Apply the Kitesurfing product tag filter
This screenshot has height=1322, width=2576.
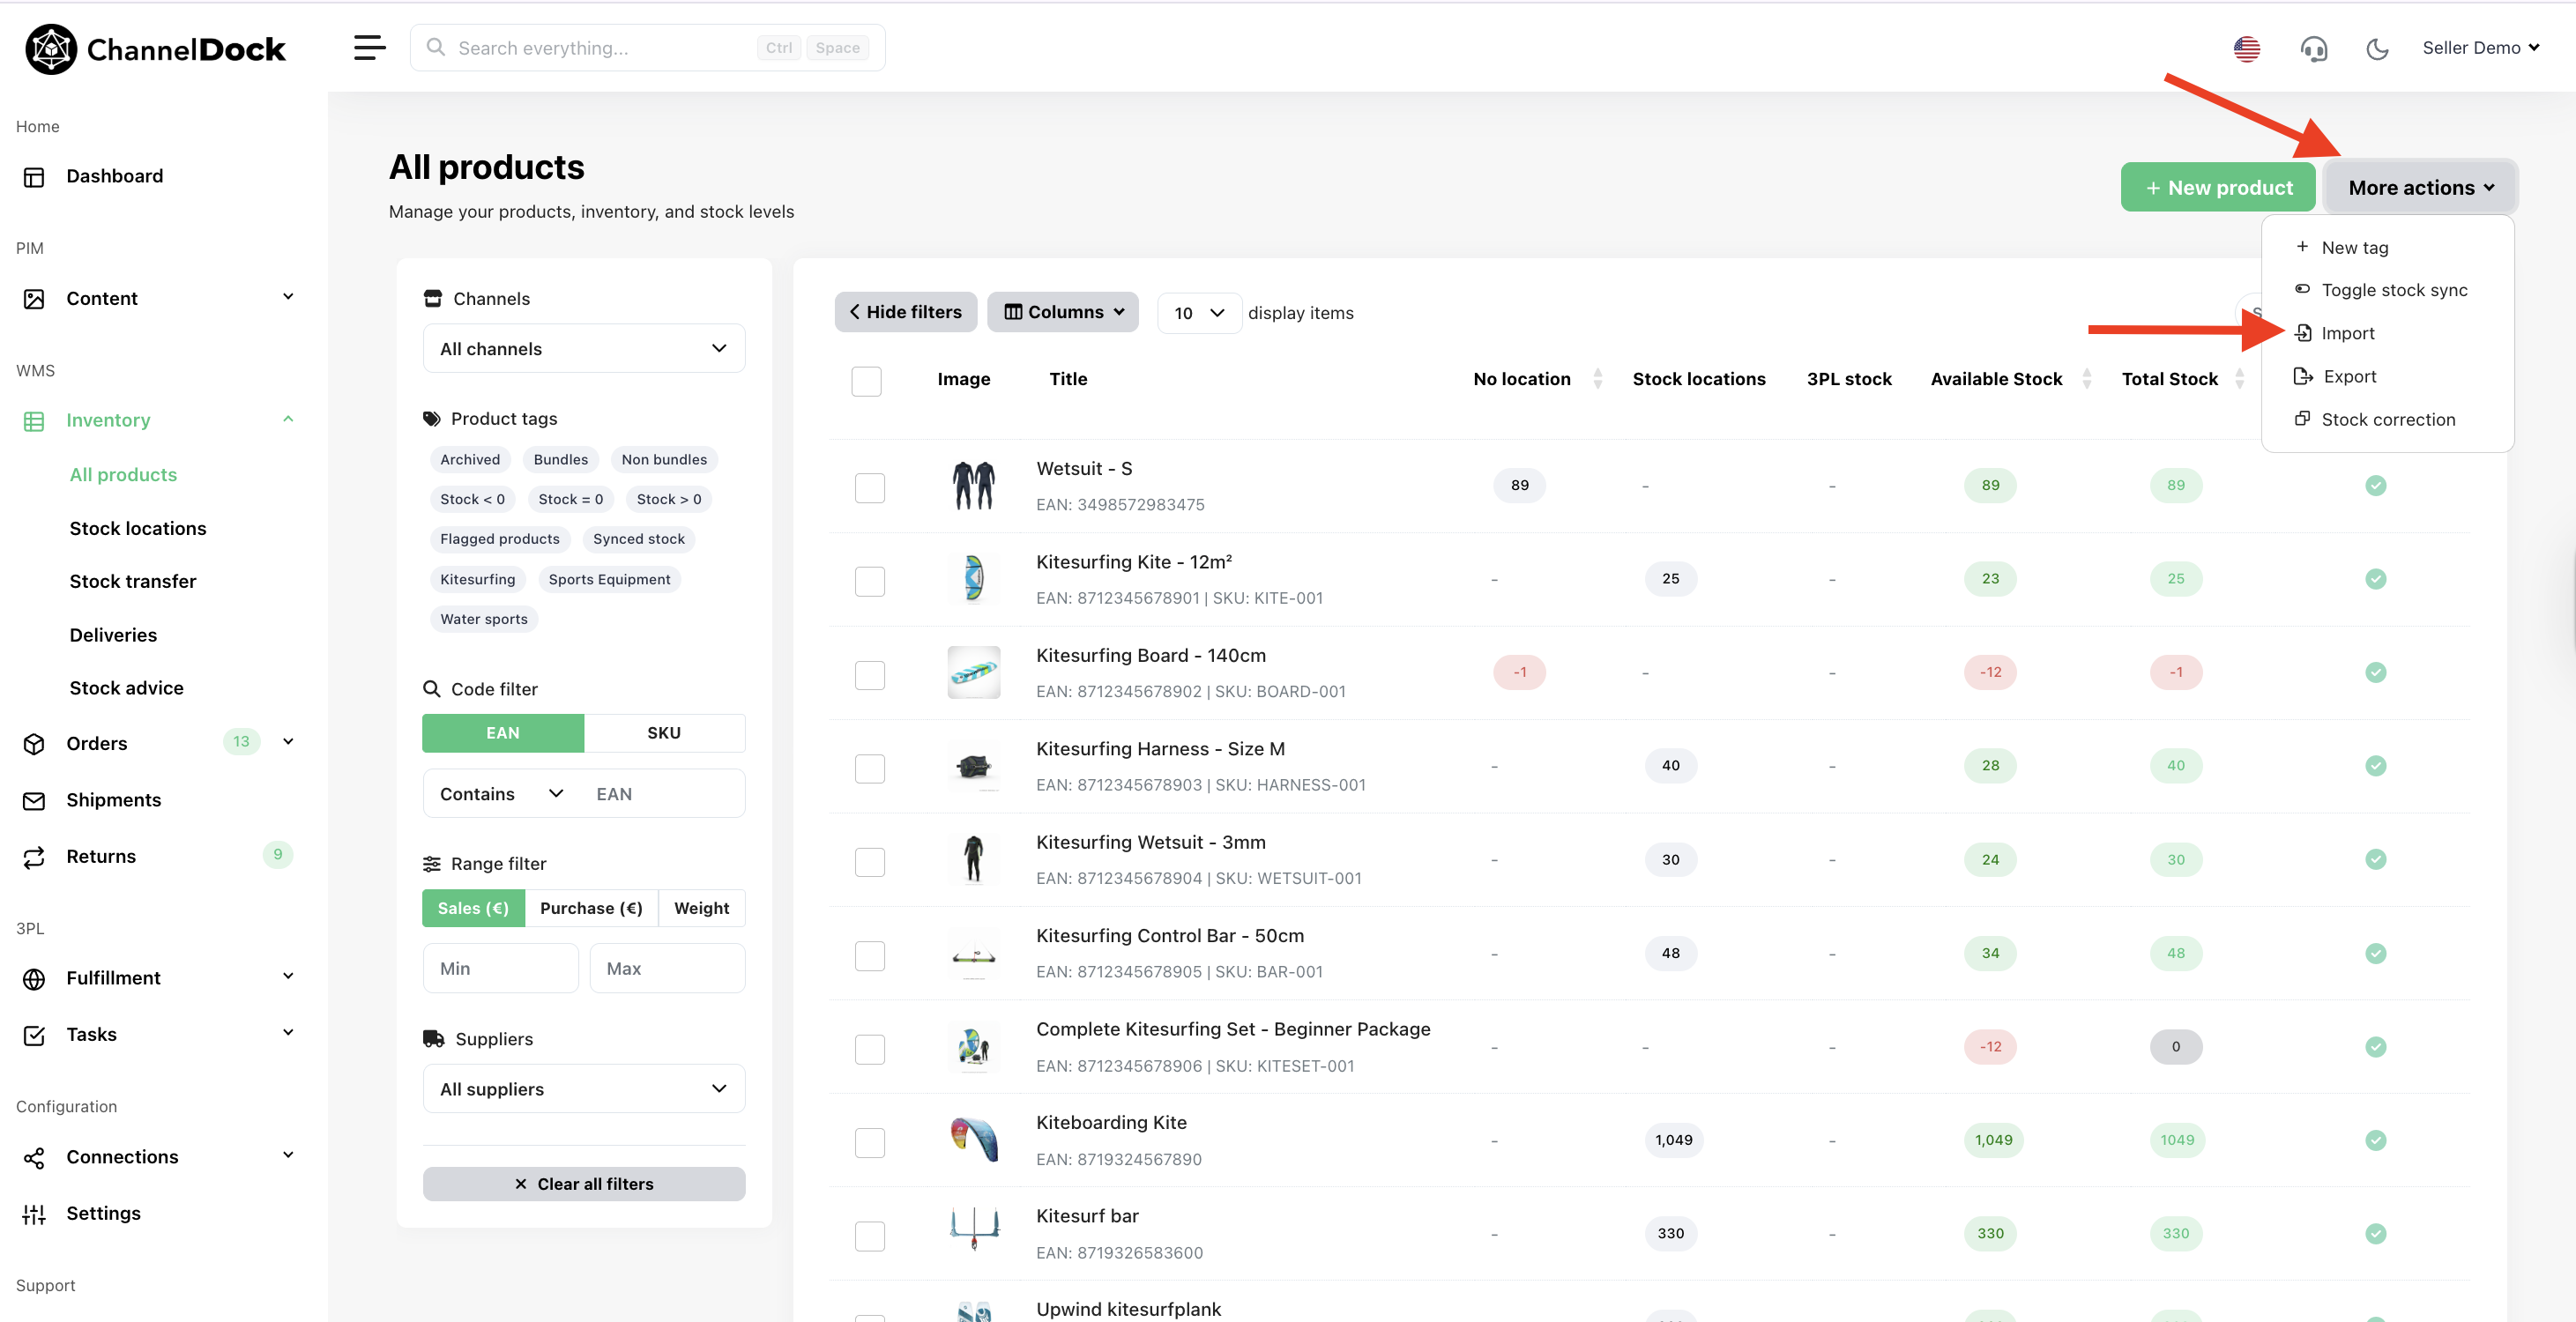tap(477, 579)
